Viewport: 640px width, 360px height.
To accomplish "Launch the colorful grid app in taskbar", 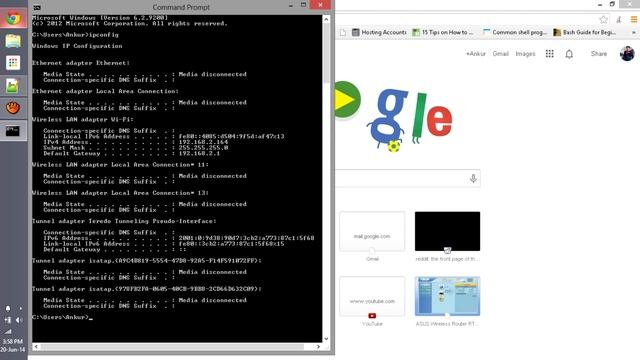I will (13, 63).
